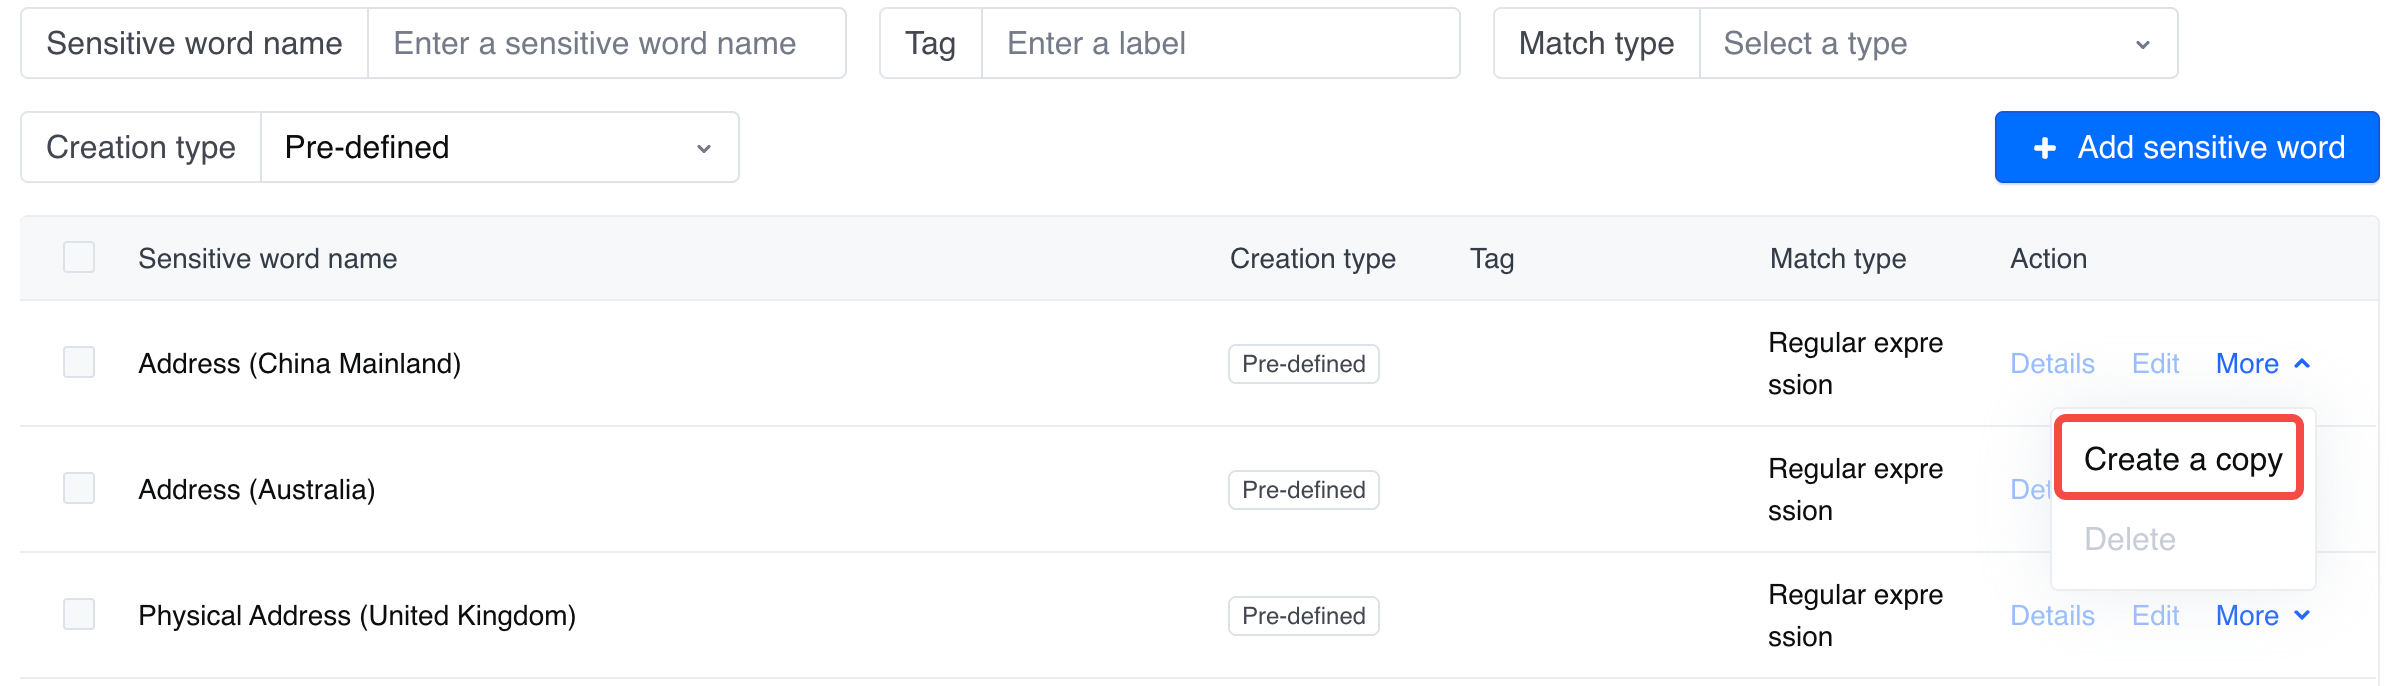Focus the sensitive word name search field
The height and width of the screenshot is (686, 2408).
tap(605, 44)
